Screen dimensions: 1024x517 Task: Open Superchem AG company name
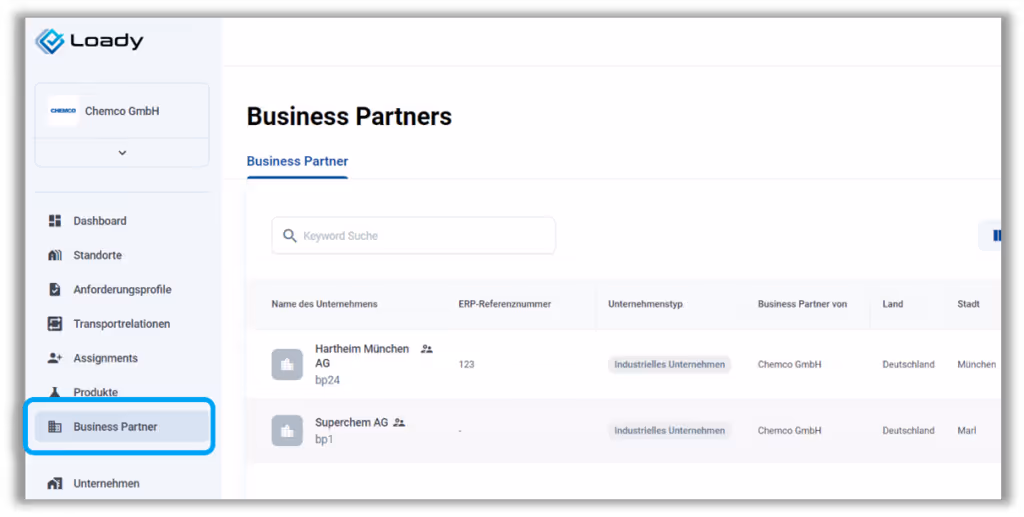(x=351, y=422)
